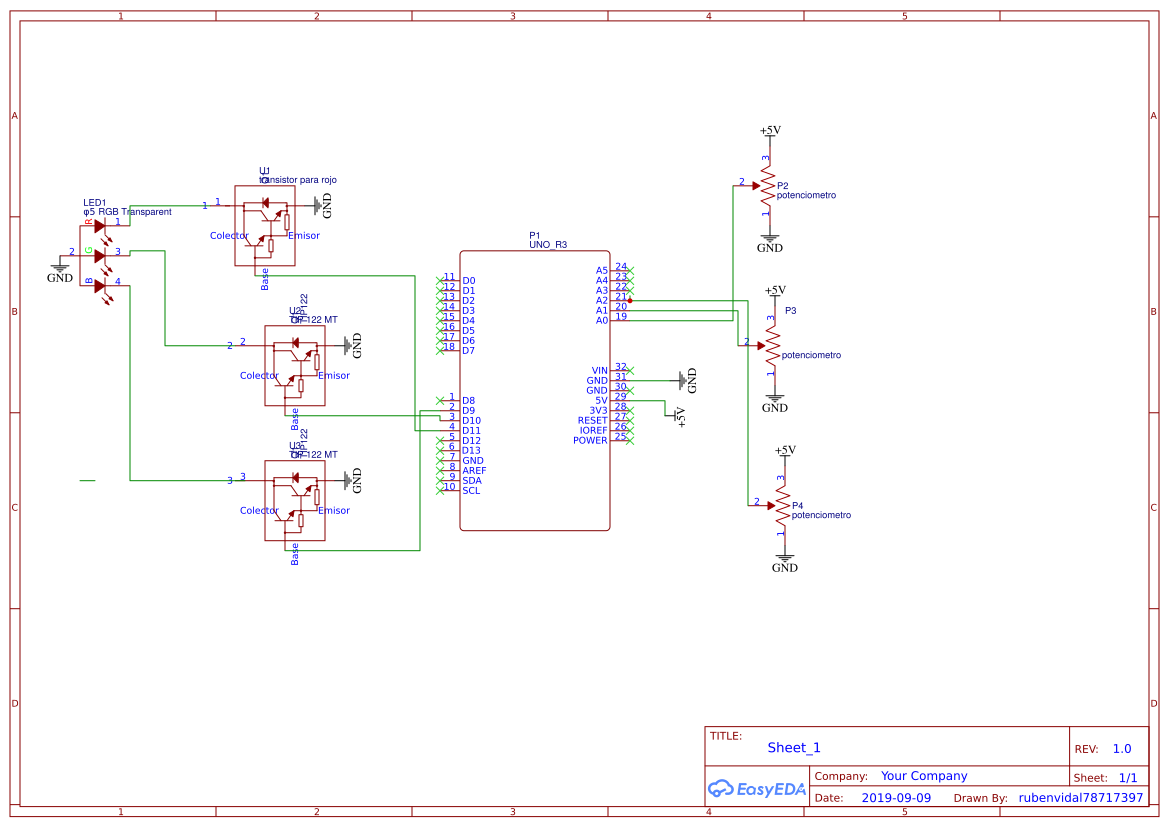Click the 'UNO_R3' name label

click(548, 245)
